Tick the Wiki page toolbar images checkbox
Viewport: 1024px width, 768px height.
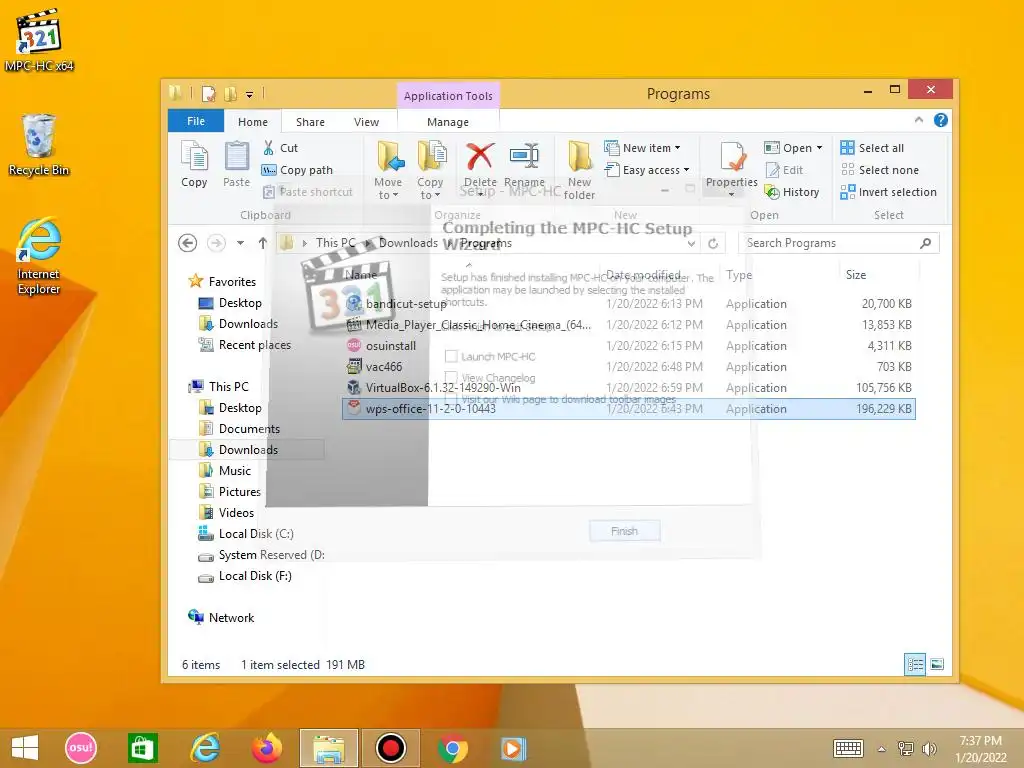pyautogui.click(x=451, y=398)
